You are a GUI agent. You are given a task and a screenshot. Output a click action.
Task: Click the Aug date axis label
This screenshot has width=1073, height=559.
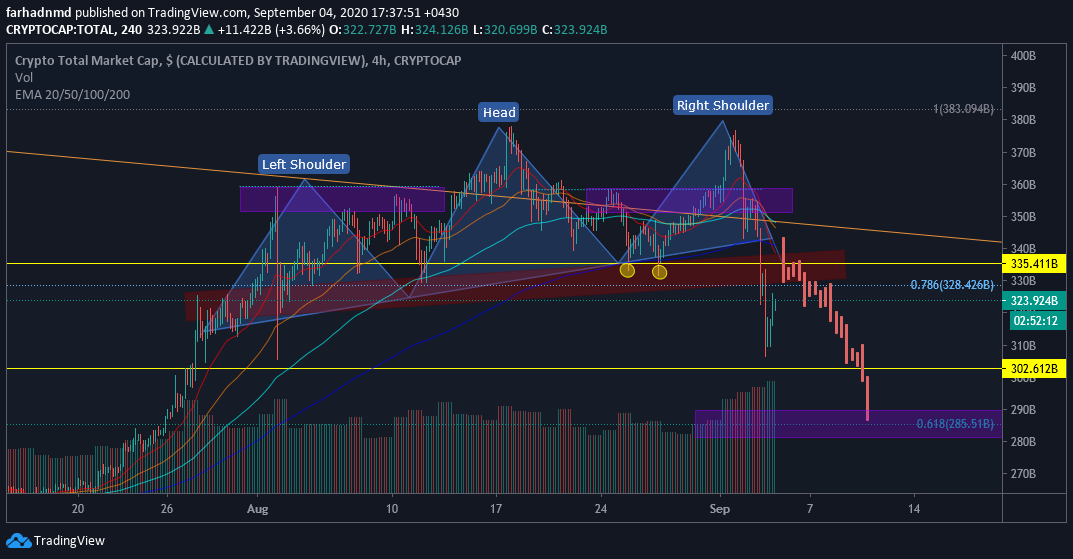pos(257,509)
